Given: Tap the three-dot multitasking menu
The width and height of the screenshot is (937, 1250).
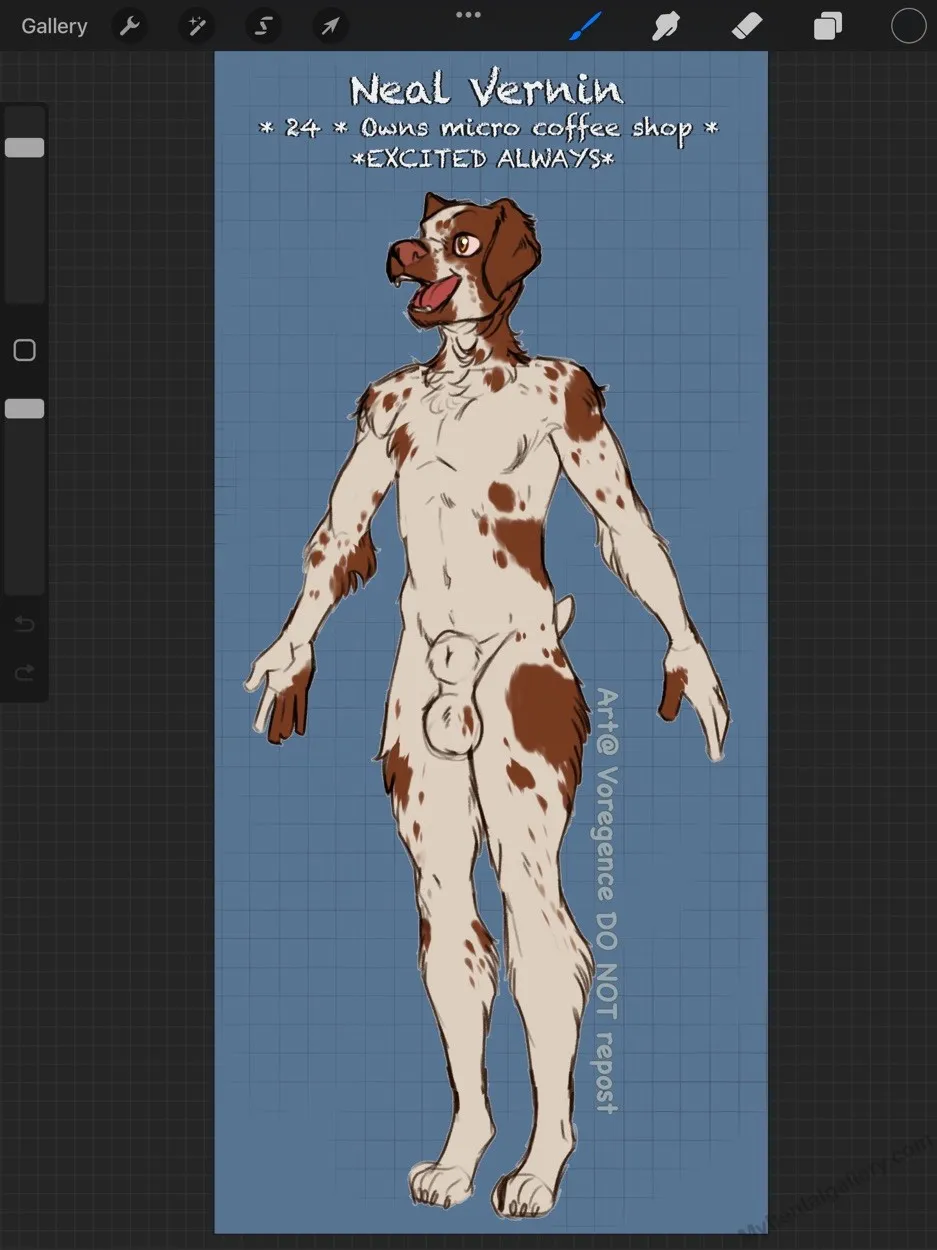Looking at the screenshot, I should 468,14.
